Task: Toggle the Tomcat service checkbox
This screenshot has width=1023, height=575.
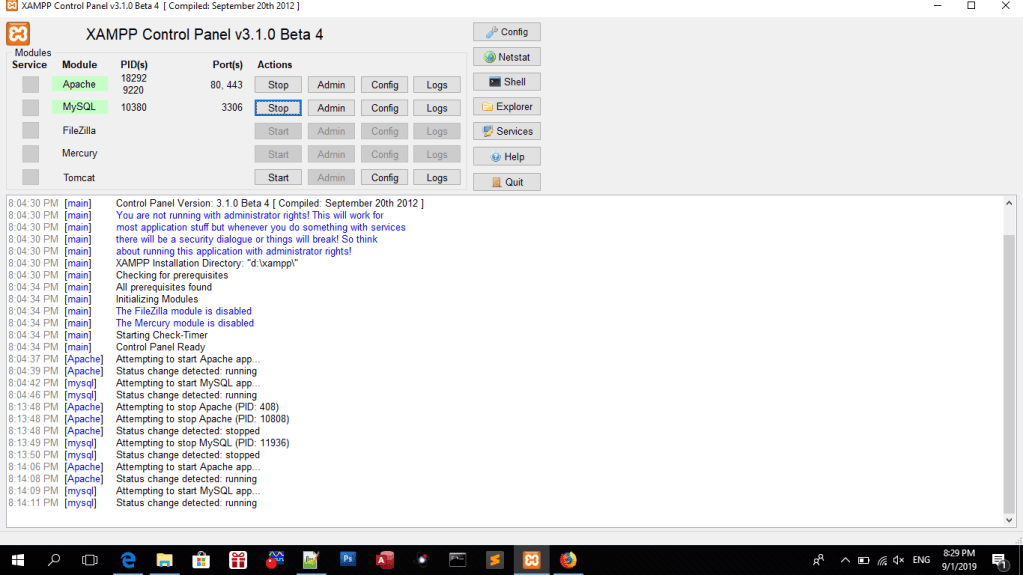Action: click(31, 178)
